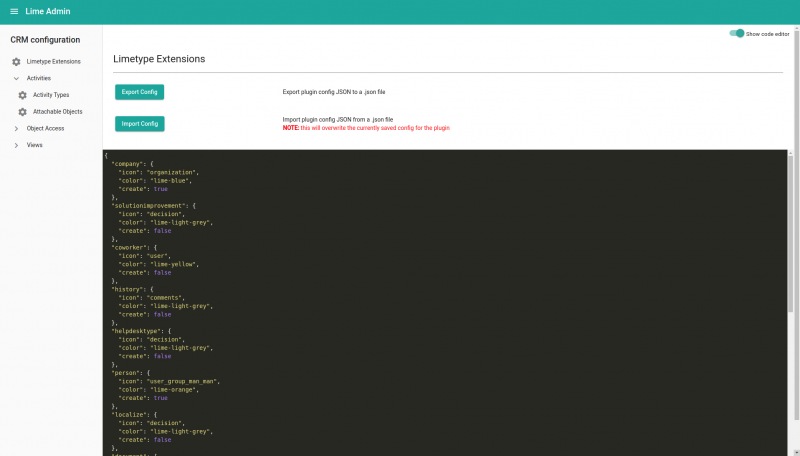Screen dimensions: 800x456
Task: Expand the Object Access chevron
Action: 16,128
